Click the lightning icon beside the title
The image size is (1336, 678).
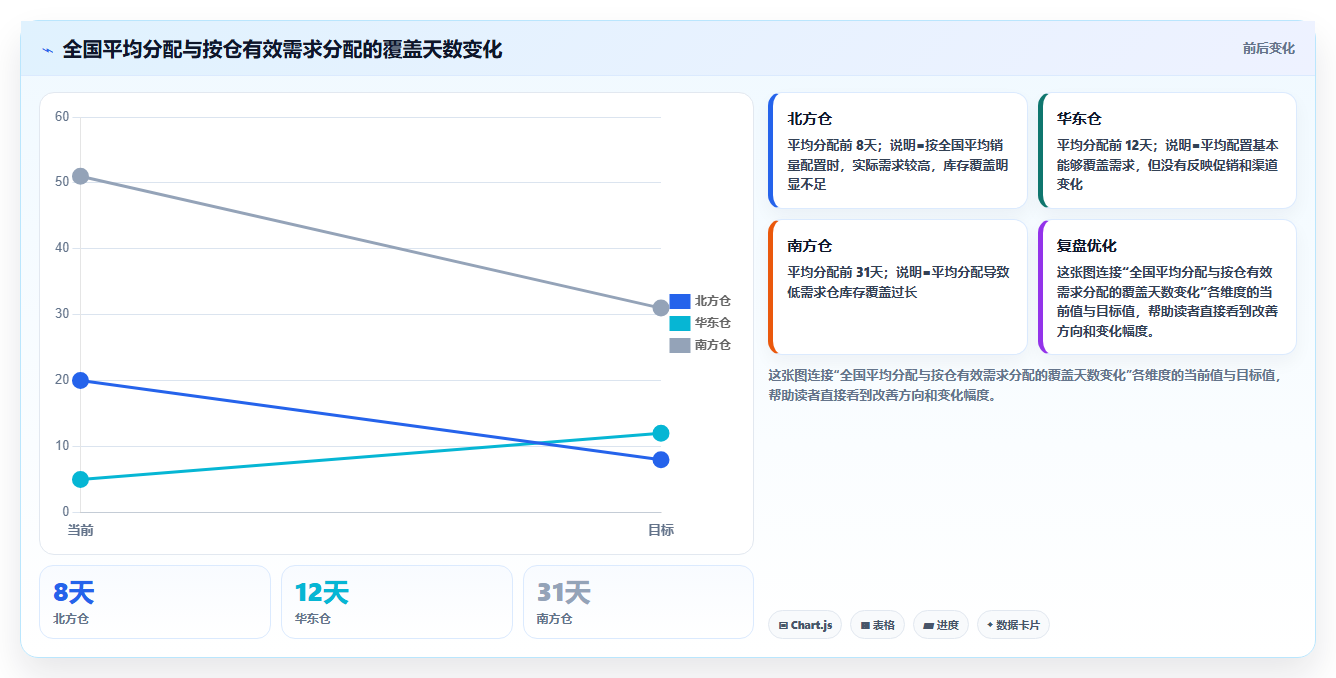47,49
